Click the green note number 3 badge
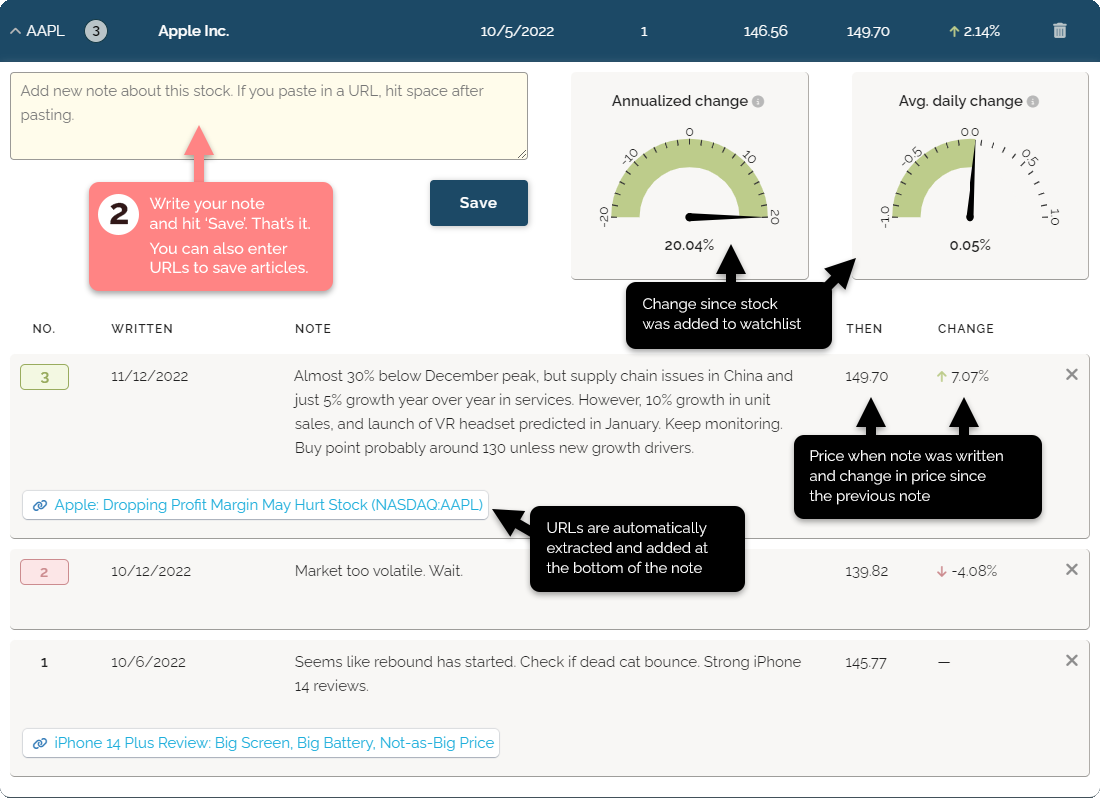 pyautogui.click(x=44, y=377)
